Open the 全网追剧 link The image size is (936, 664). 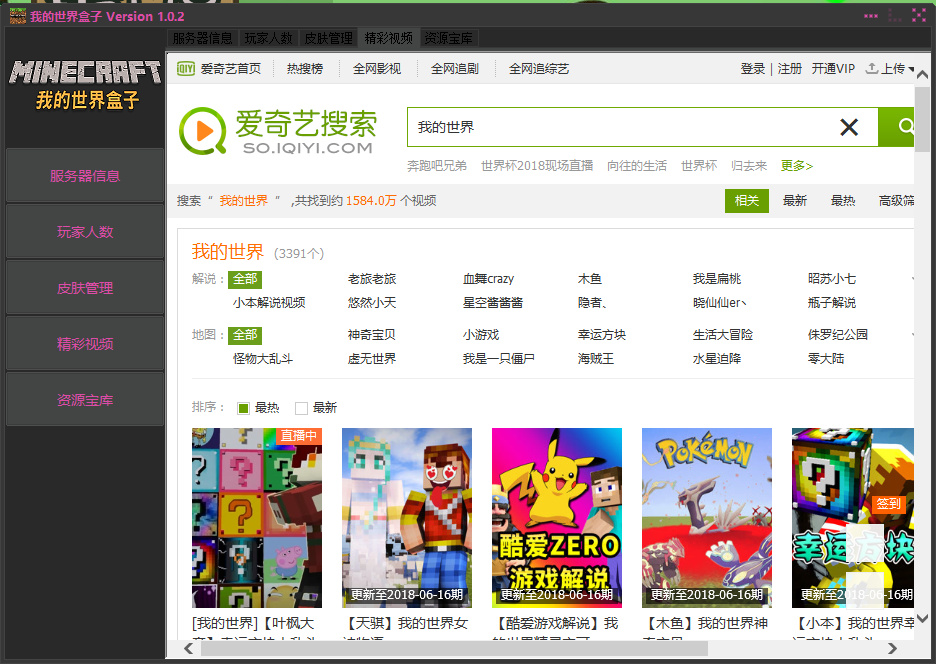click(x=455, y=69)
